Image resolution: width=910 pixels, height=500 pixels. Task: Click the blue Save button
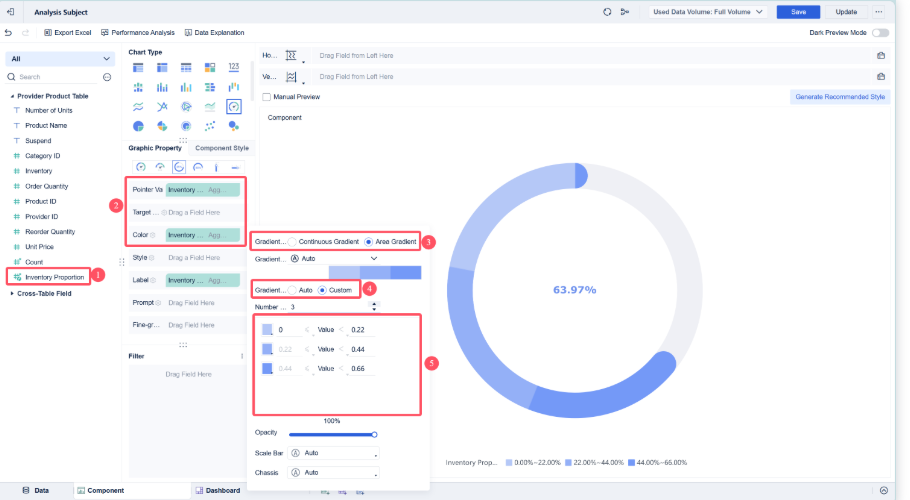[x=798, y=12]
